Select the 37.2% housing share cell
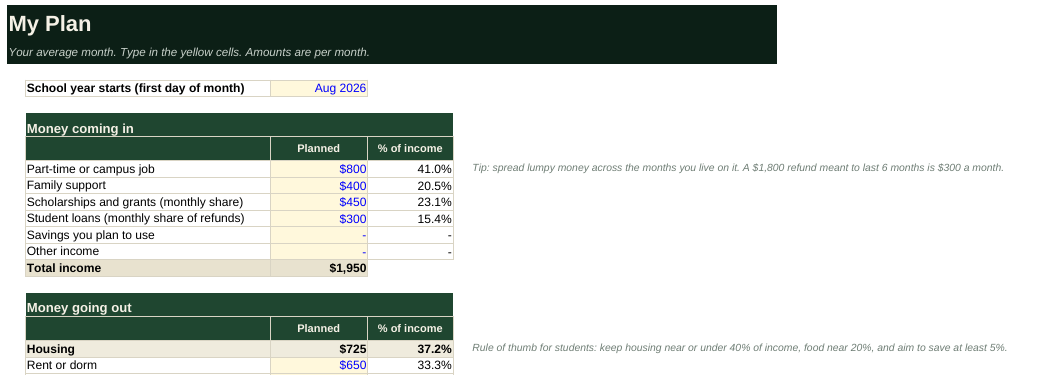This screenshot has width=1055, height=375. (410, 349)
